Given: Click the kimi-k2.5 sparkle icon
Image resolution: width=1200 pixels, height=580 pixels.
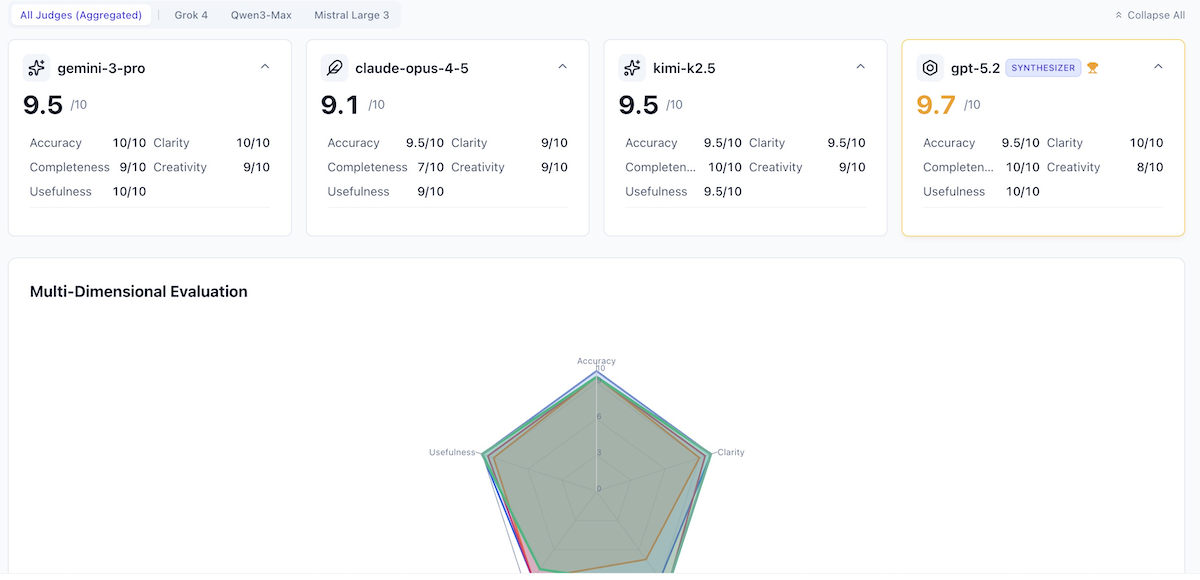Looking at the screenshot, I should [x=632, y=68].
